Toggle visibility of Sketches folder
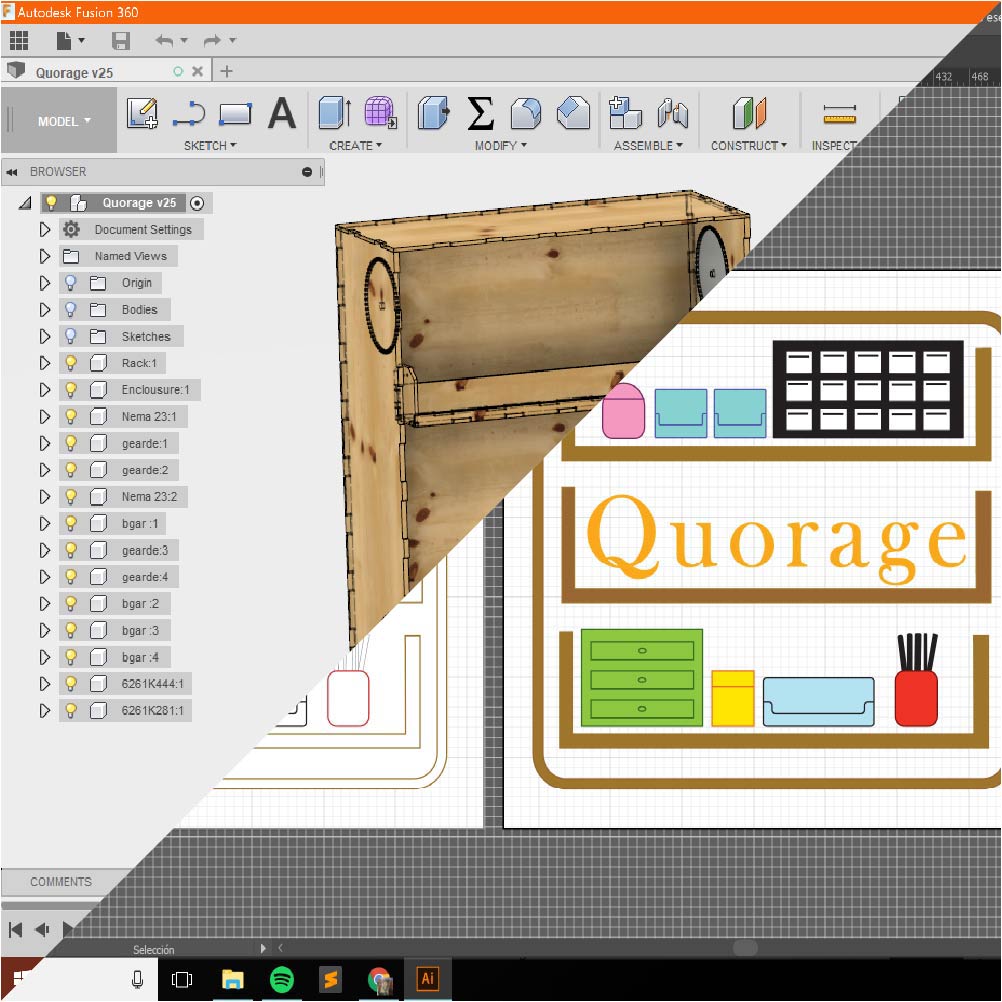Screen dimensions: 1002x1002 pyautogui.click(x=71, y=336)
